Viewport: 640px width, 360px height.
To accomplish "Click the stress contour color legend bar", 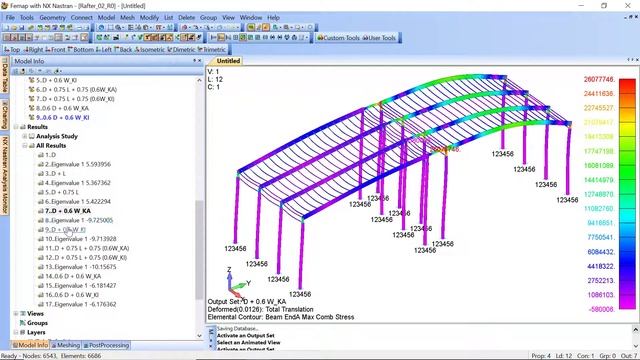I will [x=627, y=194].
